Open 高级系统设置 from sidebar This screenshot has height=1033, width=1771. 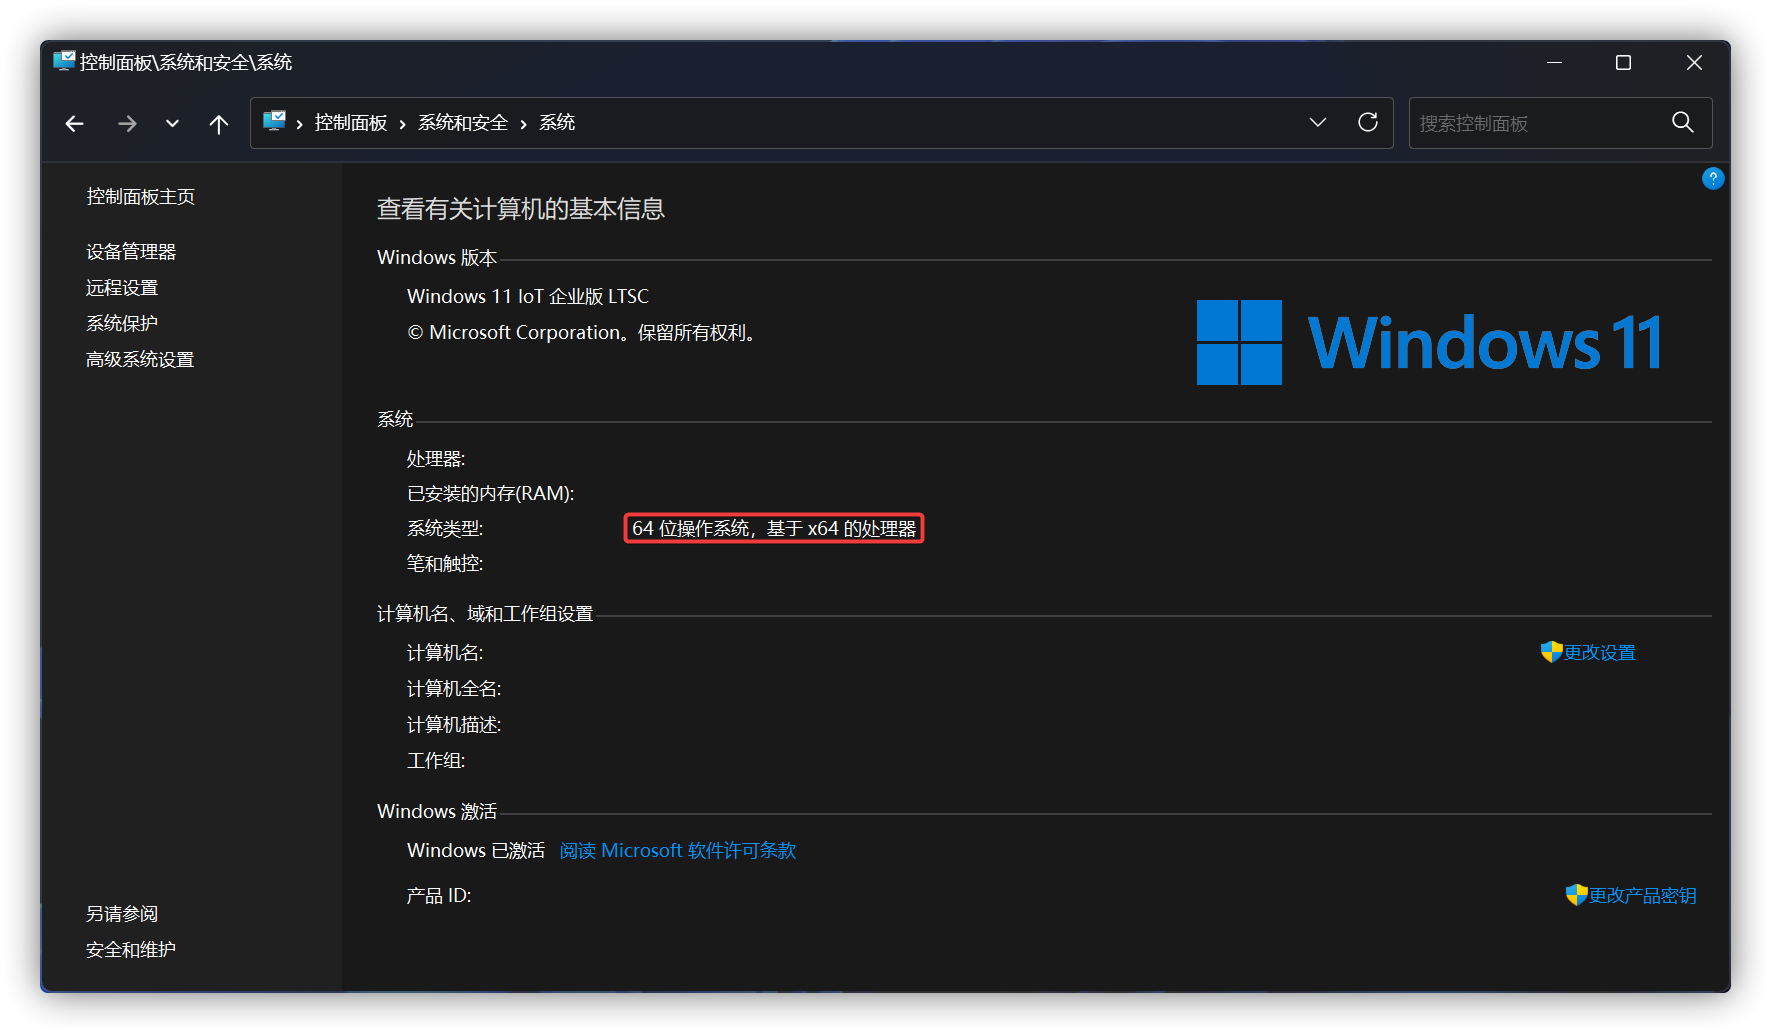(x=140, y=360)
